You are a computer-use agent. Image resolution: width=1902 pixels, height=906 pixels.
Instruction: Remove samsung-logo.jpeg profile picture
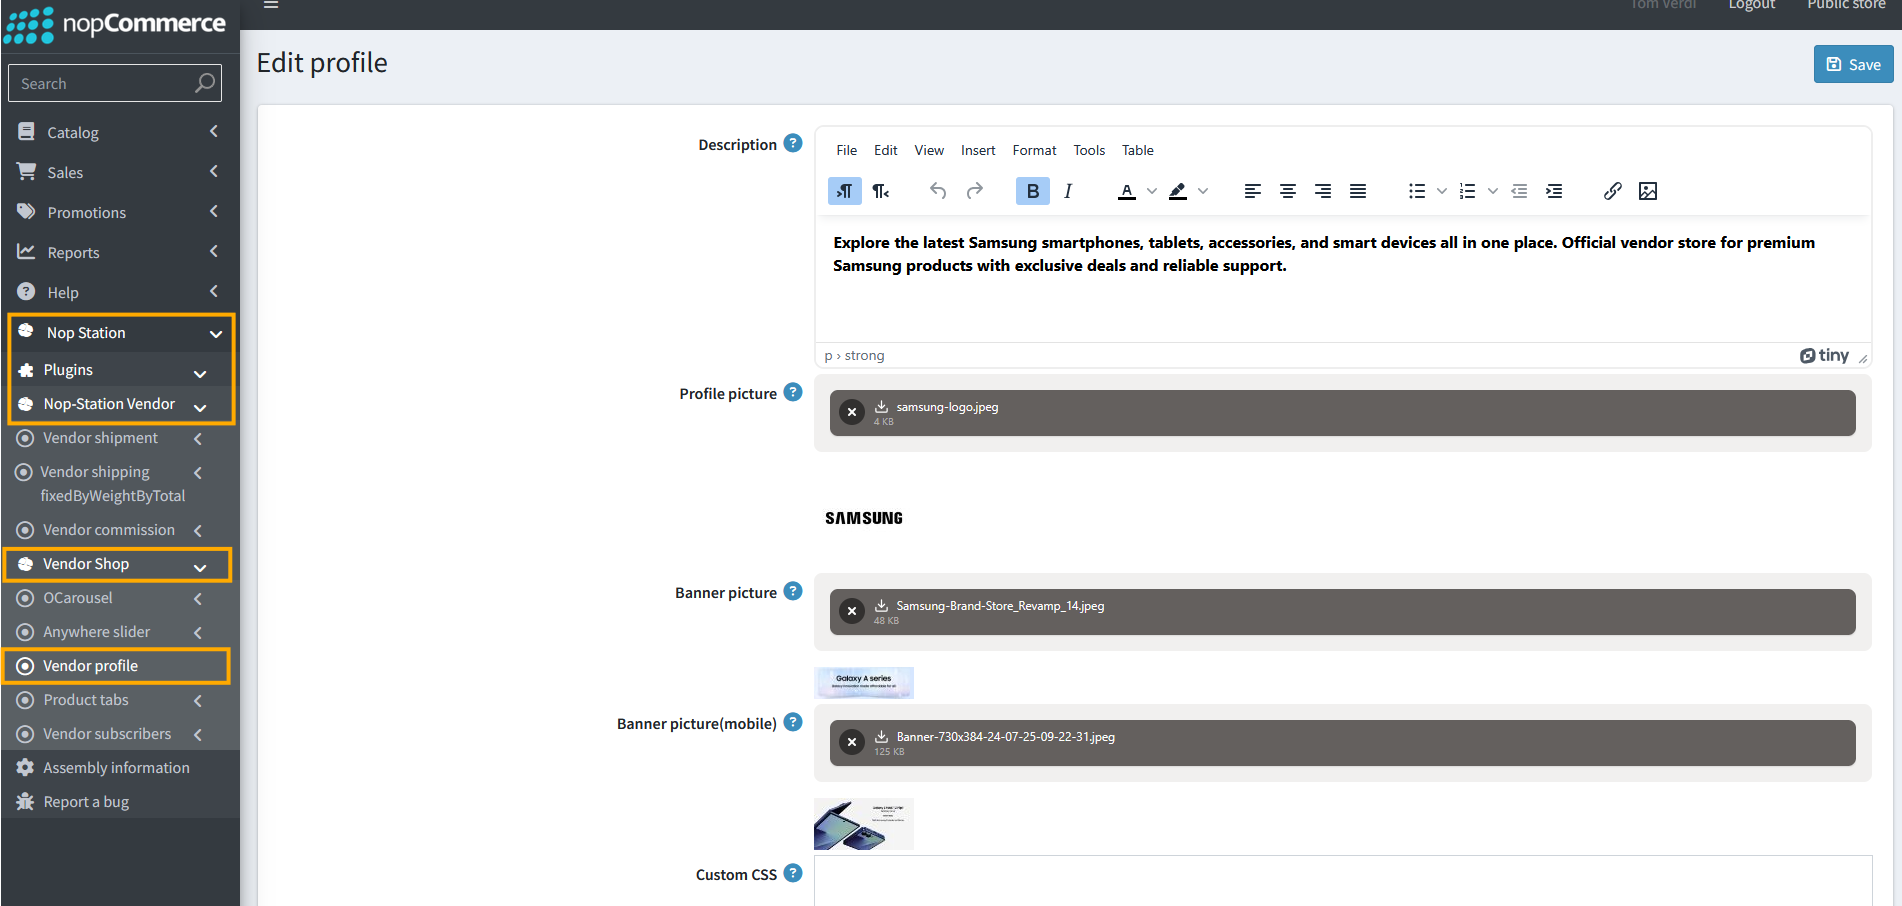(852, 412)
